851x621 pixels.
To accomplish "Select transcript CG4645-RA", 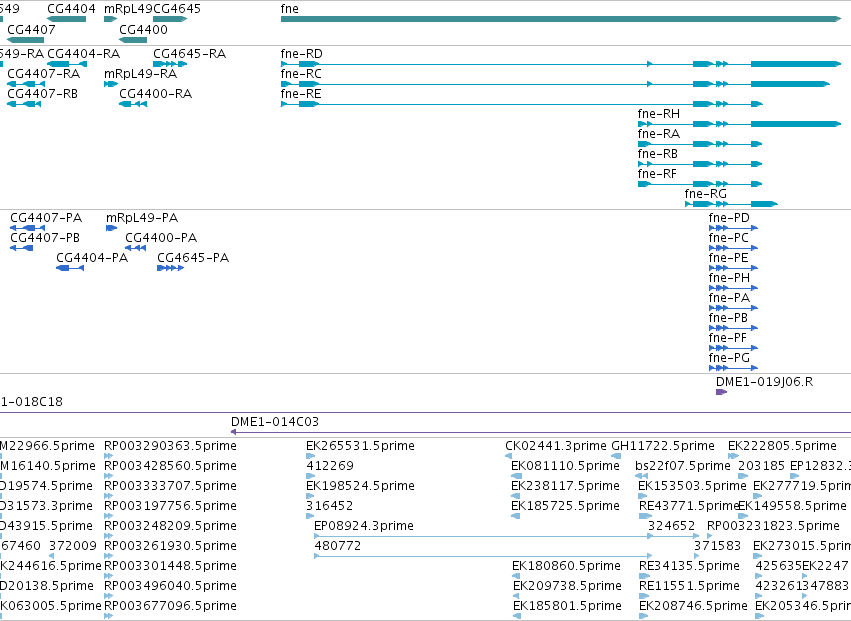I will pos(189,54).
